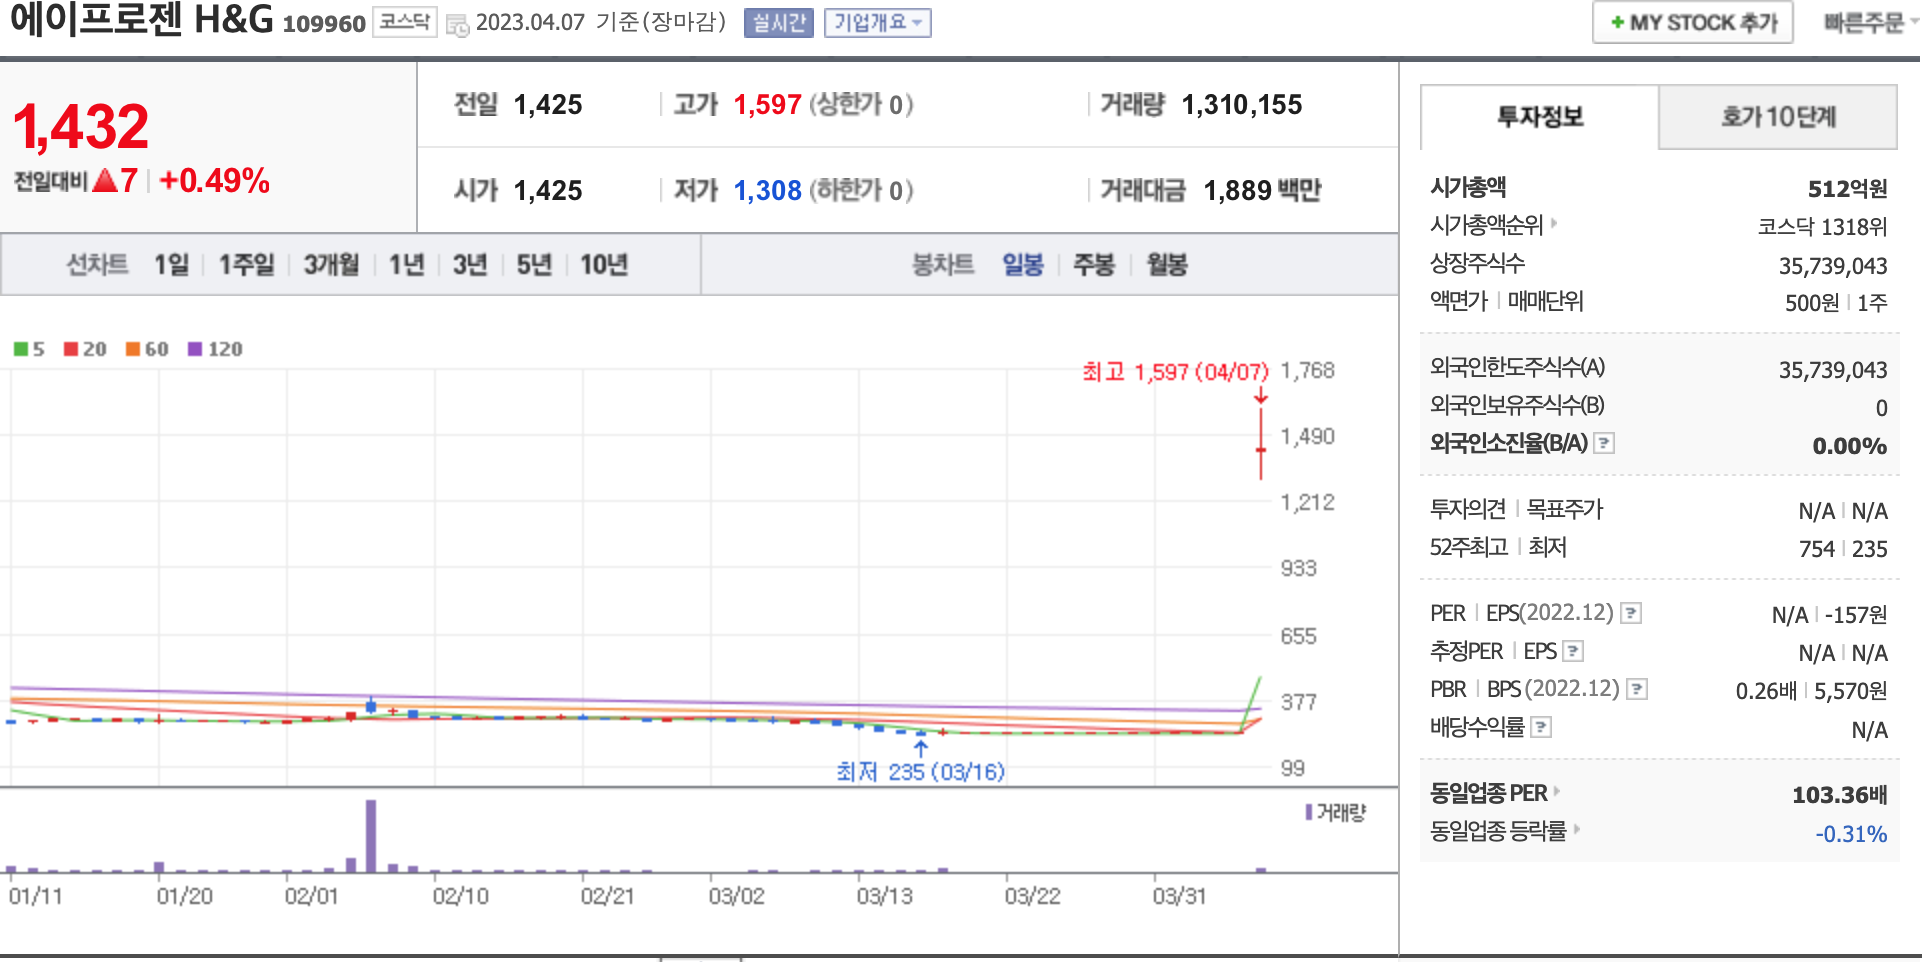Click the calendar icon before the 2023.04.07 date
Screen dimensions: 1924x962
[x=457, y=25]
